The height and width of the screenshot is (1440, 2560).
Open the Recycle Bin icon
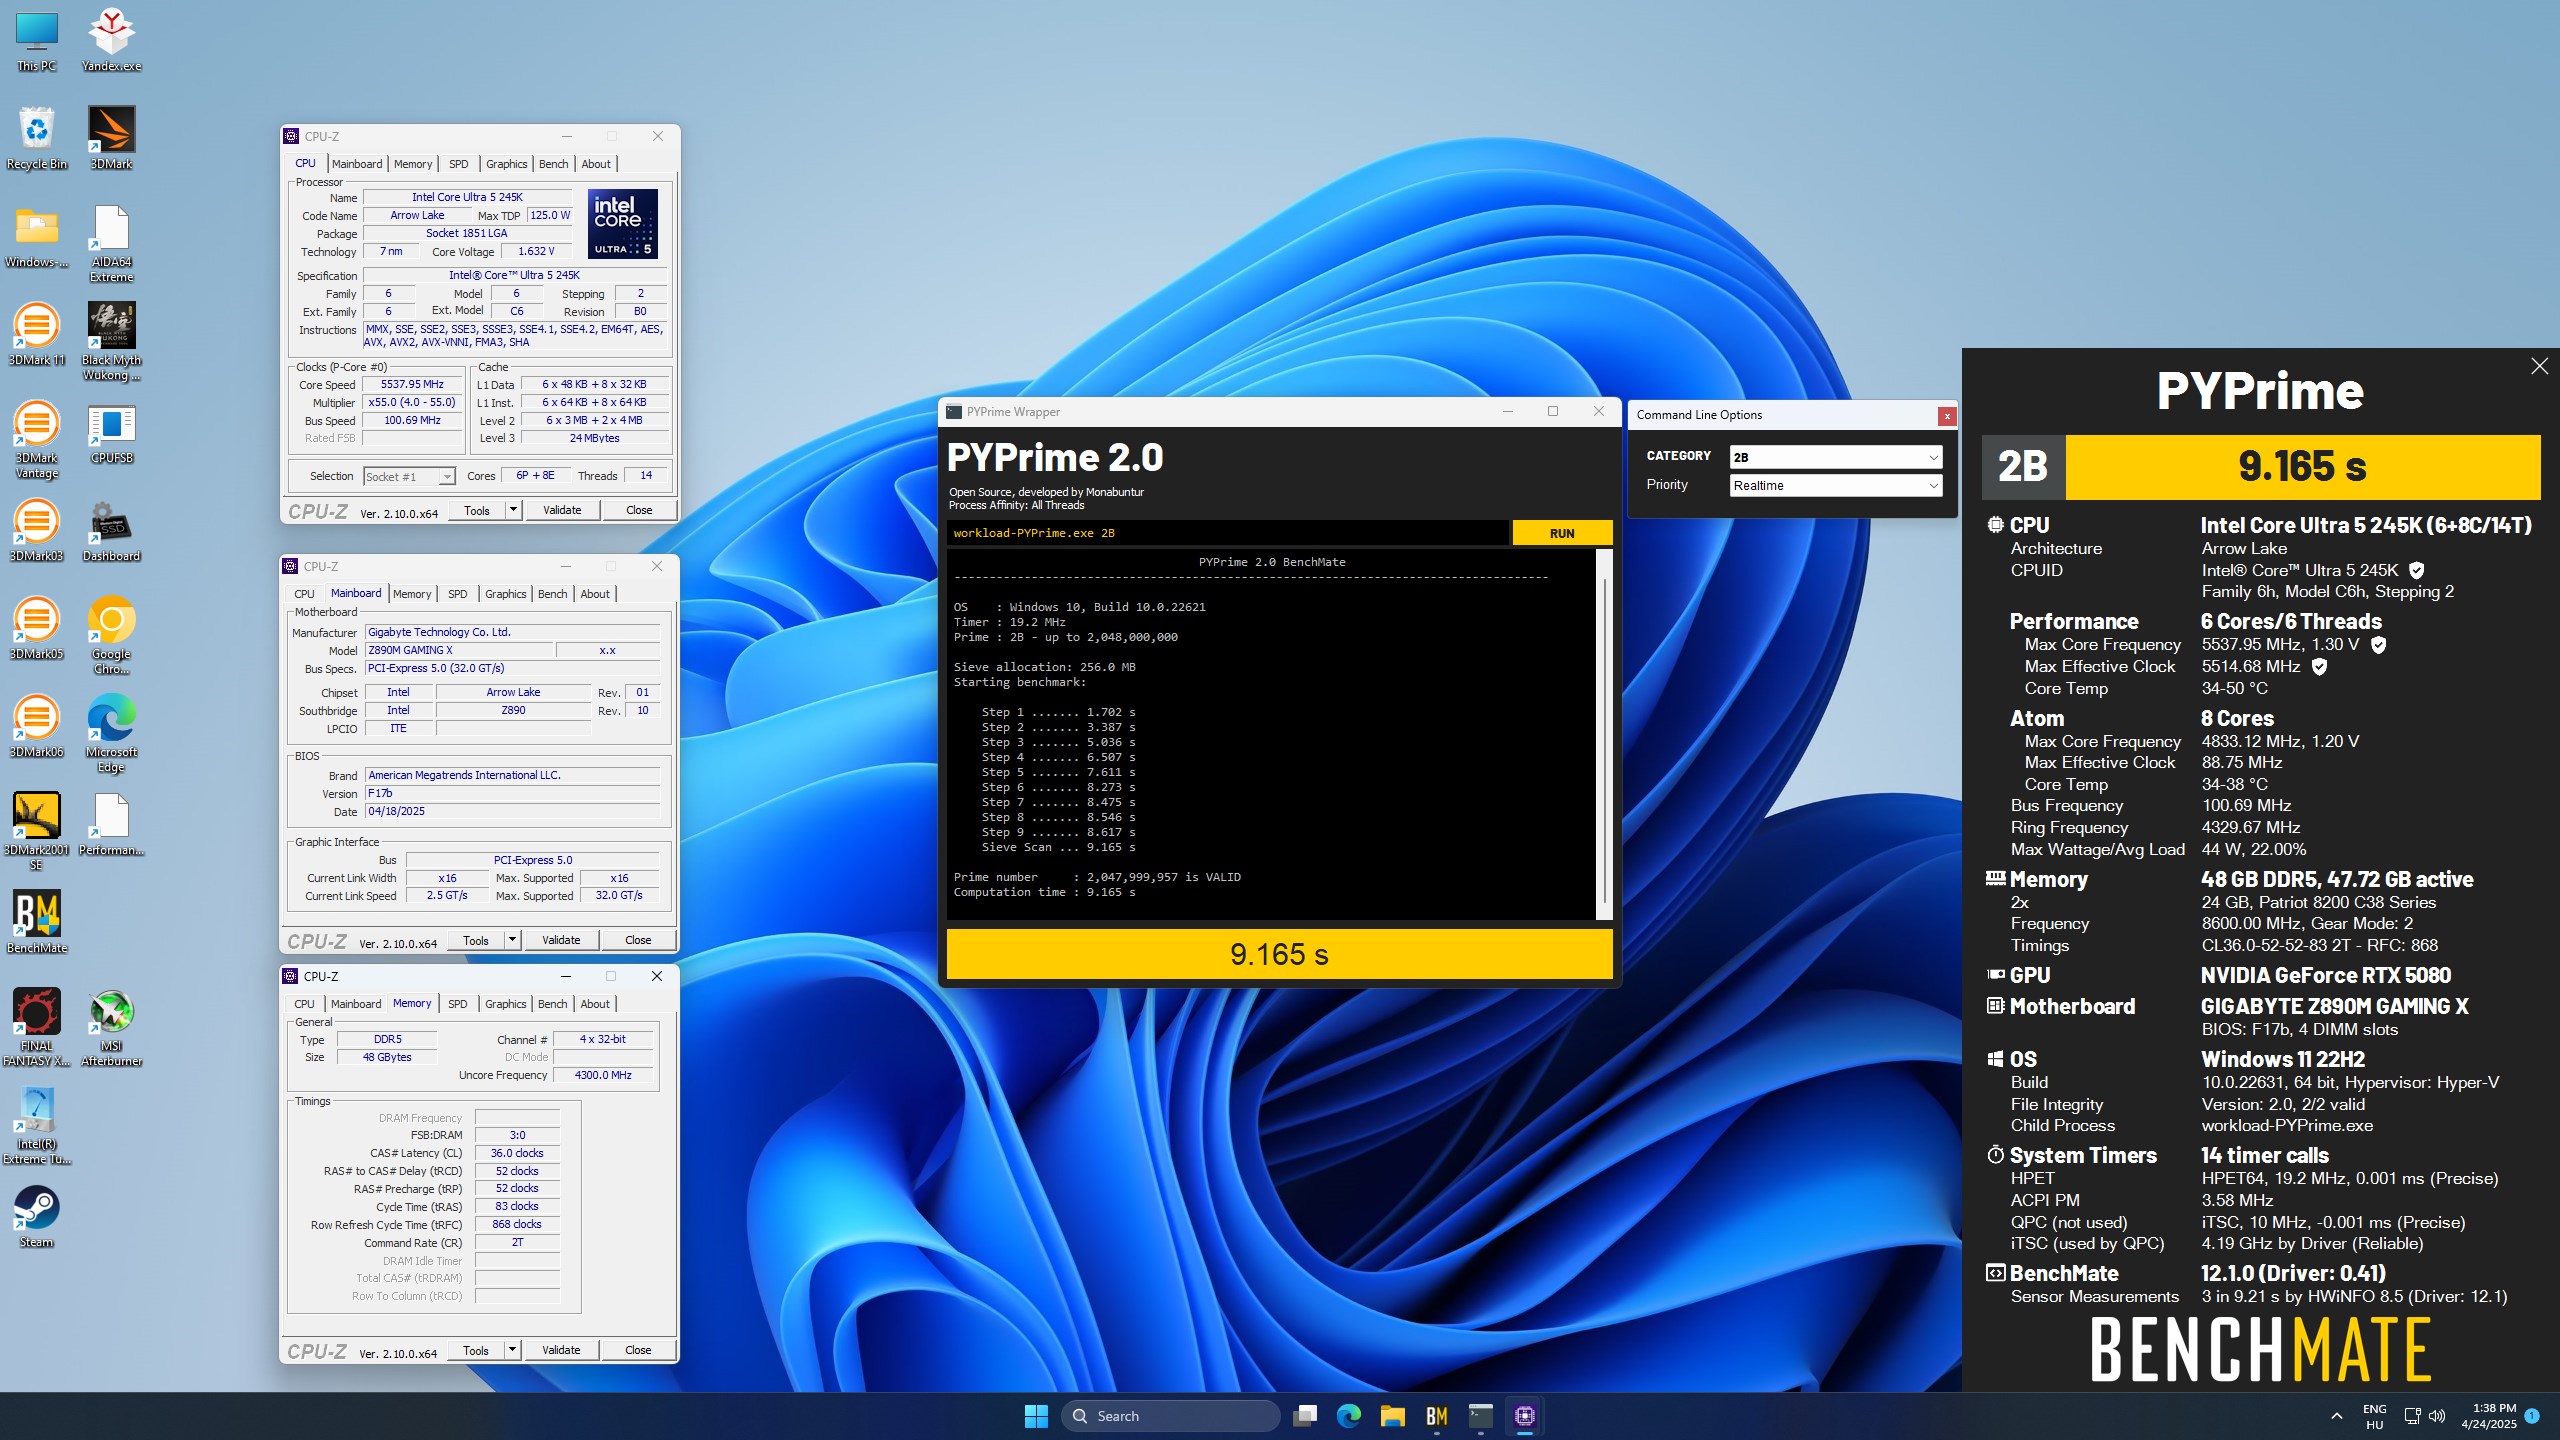[37, 139]
